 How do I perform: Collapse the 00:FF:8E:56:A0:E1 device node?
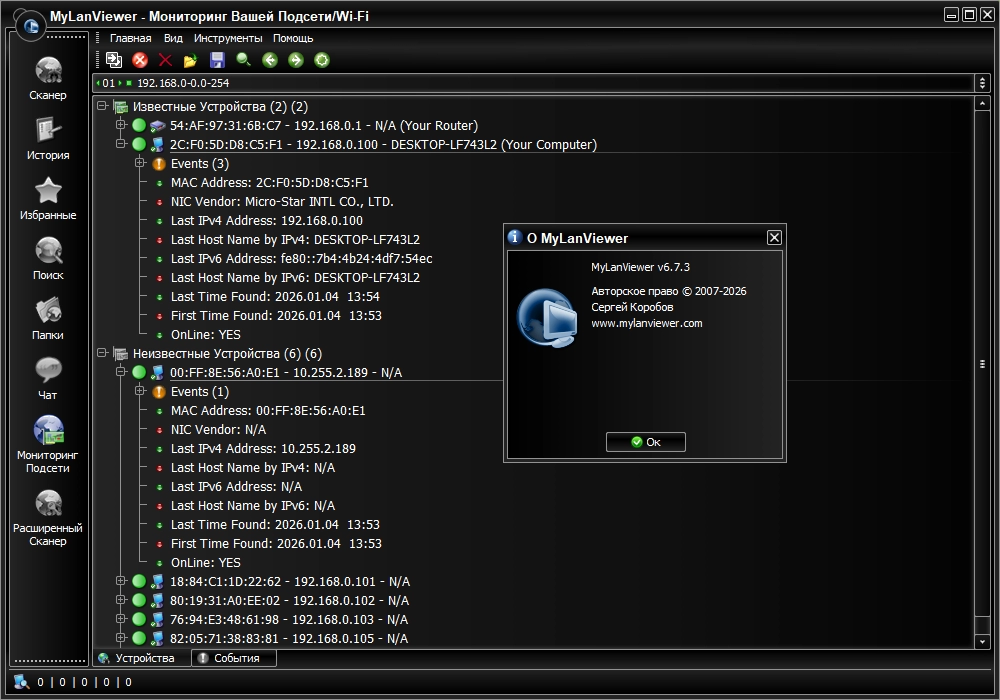click(x=121, y=372)
